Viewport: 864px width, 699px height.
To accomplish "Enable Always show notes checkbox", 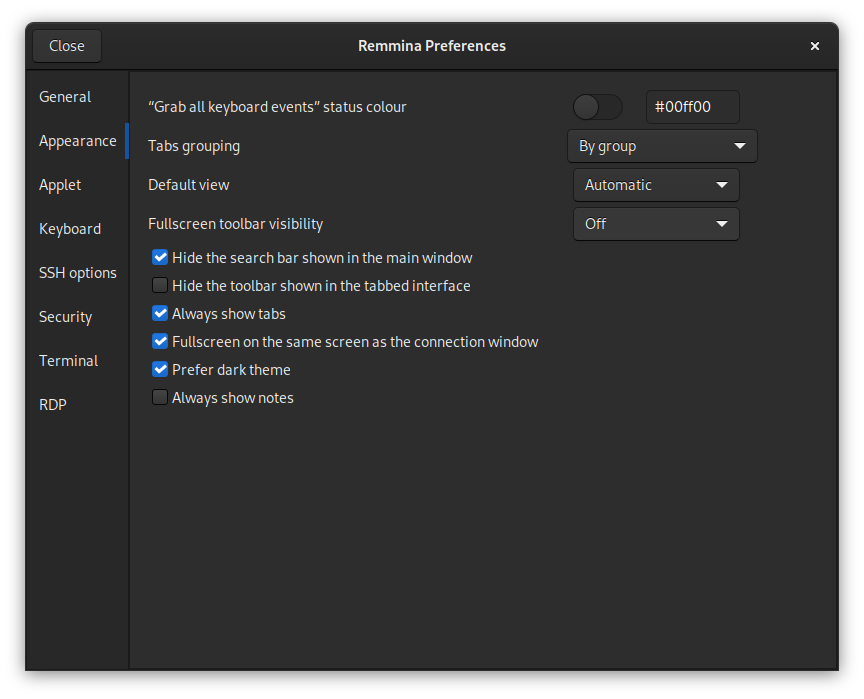I will pos(160,398).
